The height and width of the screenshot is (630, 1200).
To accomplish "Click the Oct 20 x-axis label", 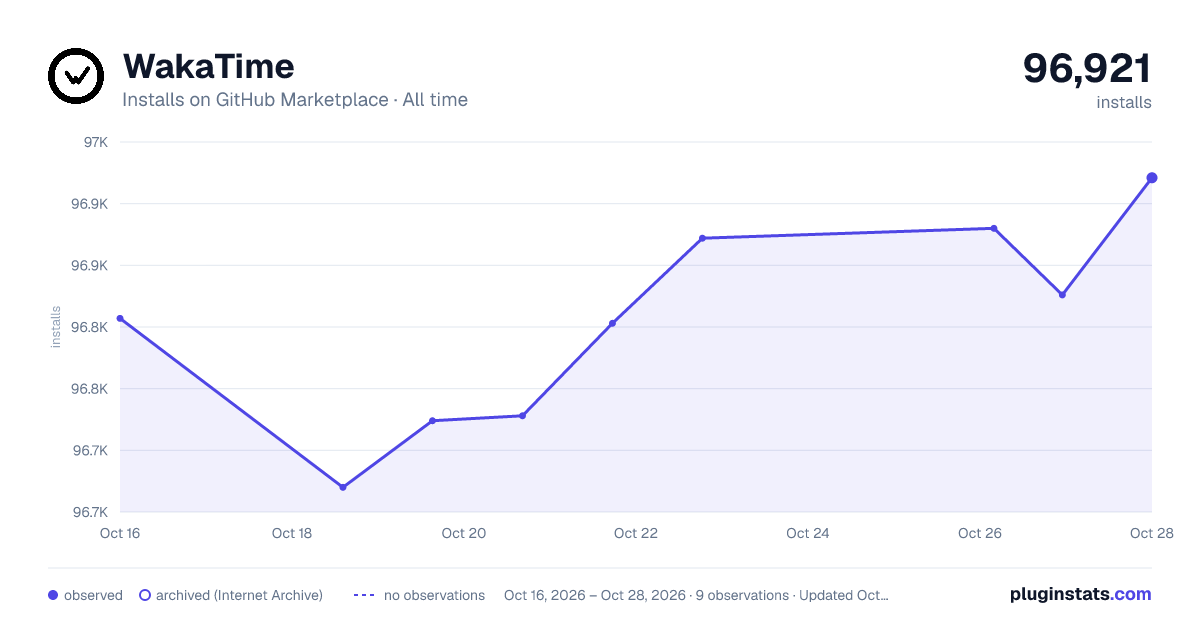I will coord(464,533).
